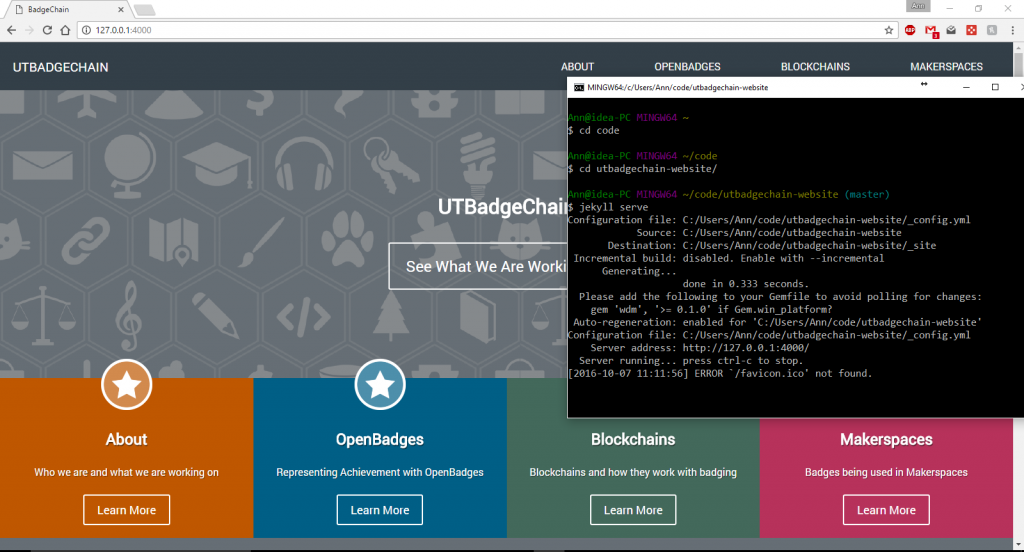Viewport: 1024px width, 552px height.
Task: Switch to the BadgeChain browser tab
Action: pos(65,9)
